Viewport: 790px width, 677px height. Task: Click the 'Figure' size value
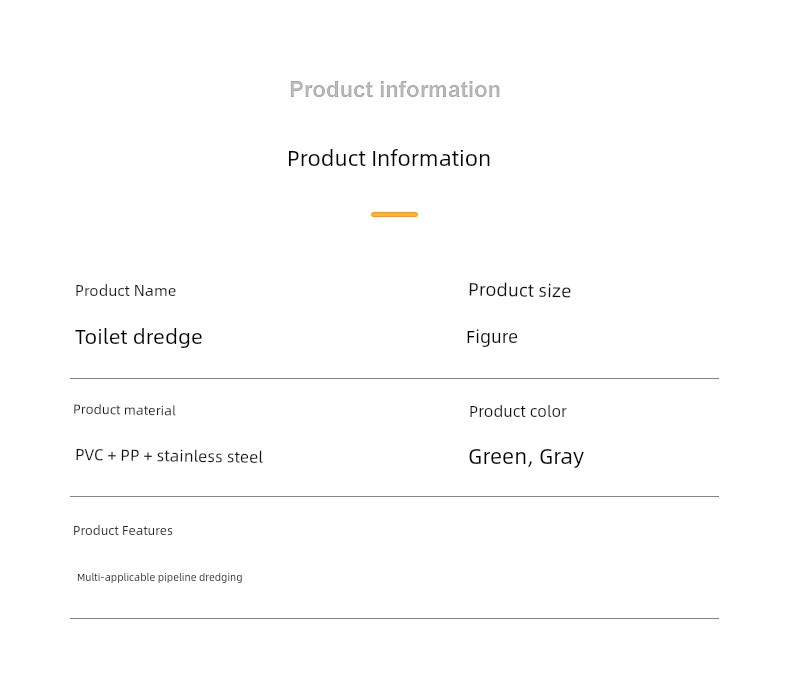click(492, 337)
